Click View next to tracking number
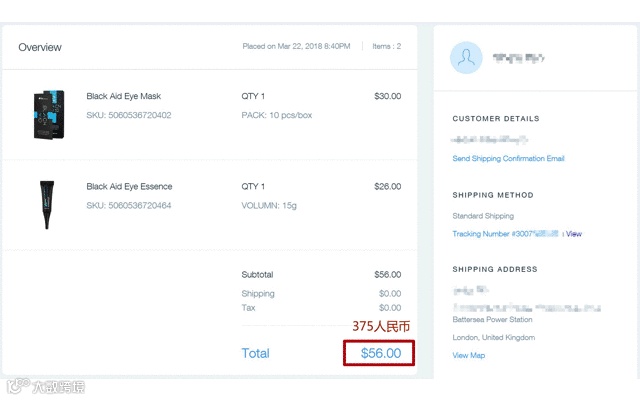This screenshot has width=640, height=400. pyautogui.click(x=574, y=234)
